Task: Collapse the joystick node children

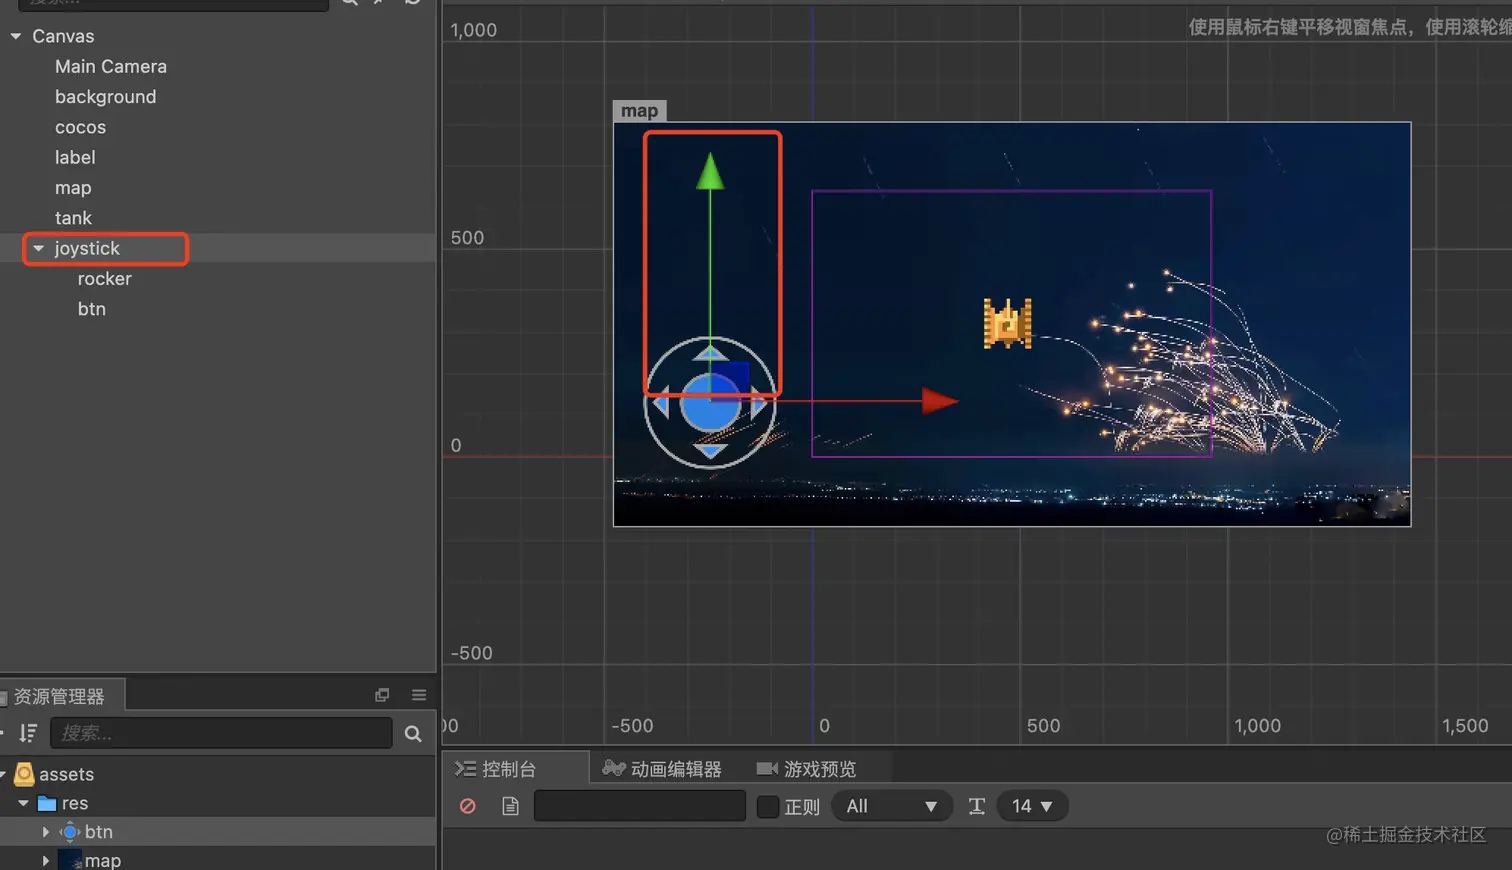Action: (x=38, y=248)
